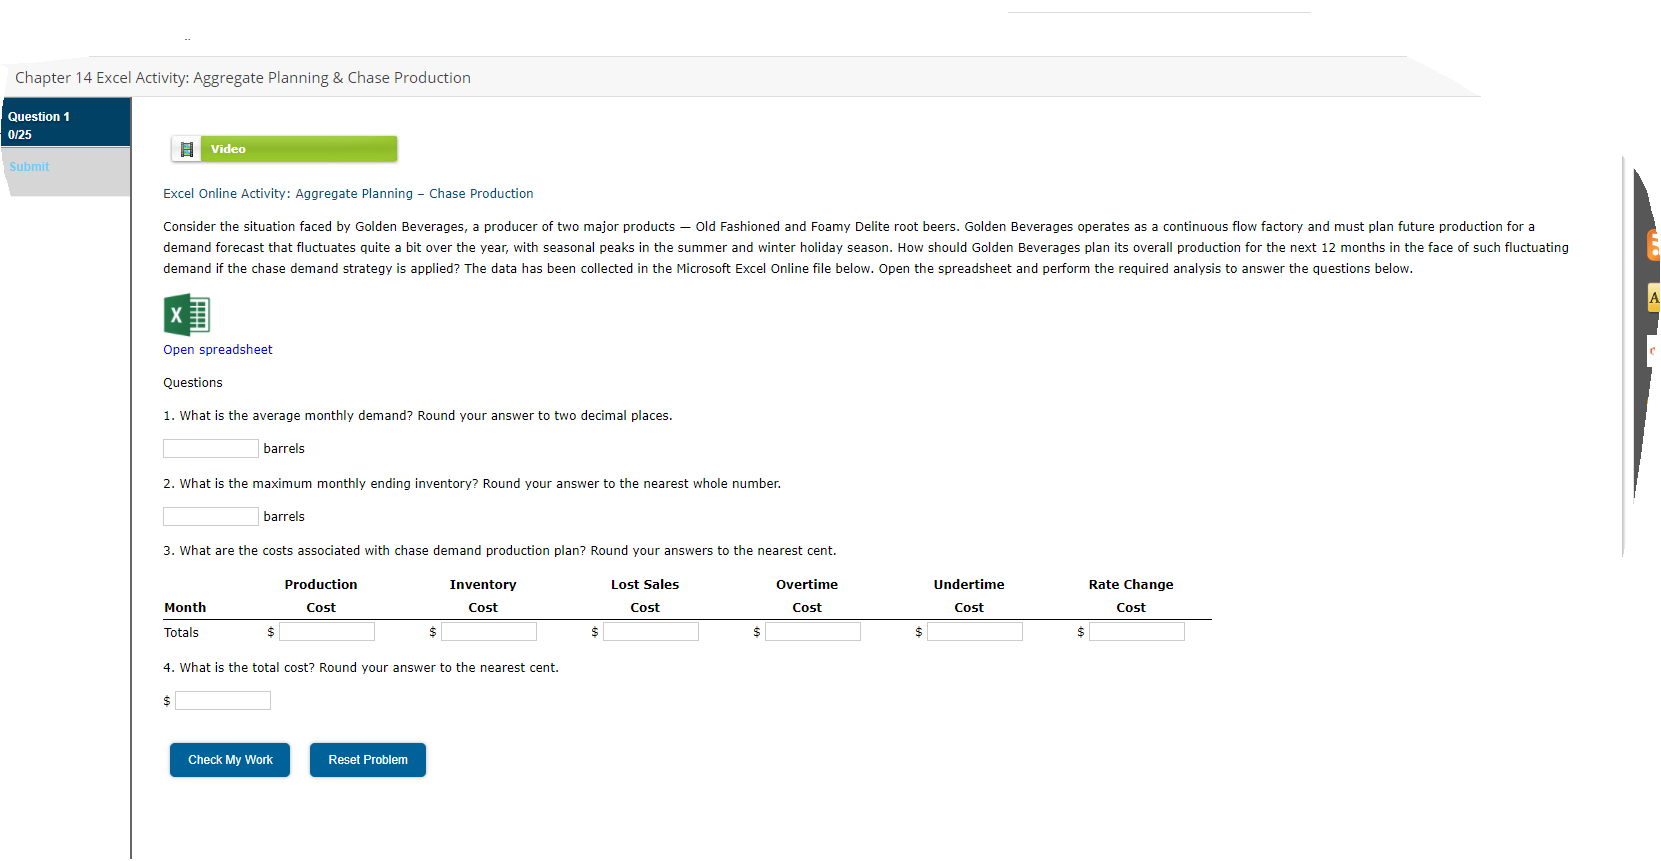Select the Question 1 tab in sidebar
The width and height of the screenshot is (1661, 861).
click(x=66, y=123)
